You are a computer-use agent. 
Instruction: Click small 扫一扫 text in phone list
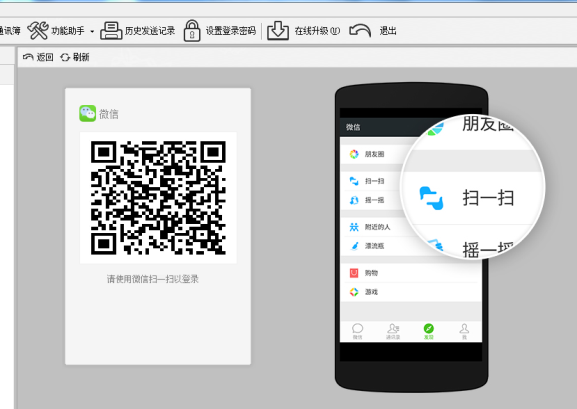coord(374,181)
